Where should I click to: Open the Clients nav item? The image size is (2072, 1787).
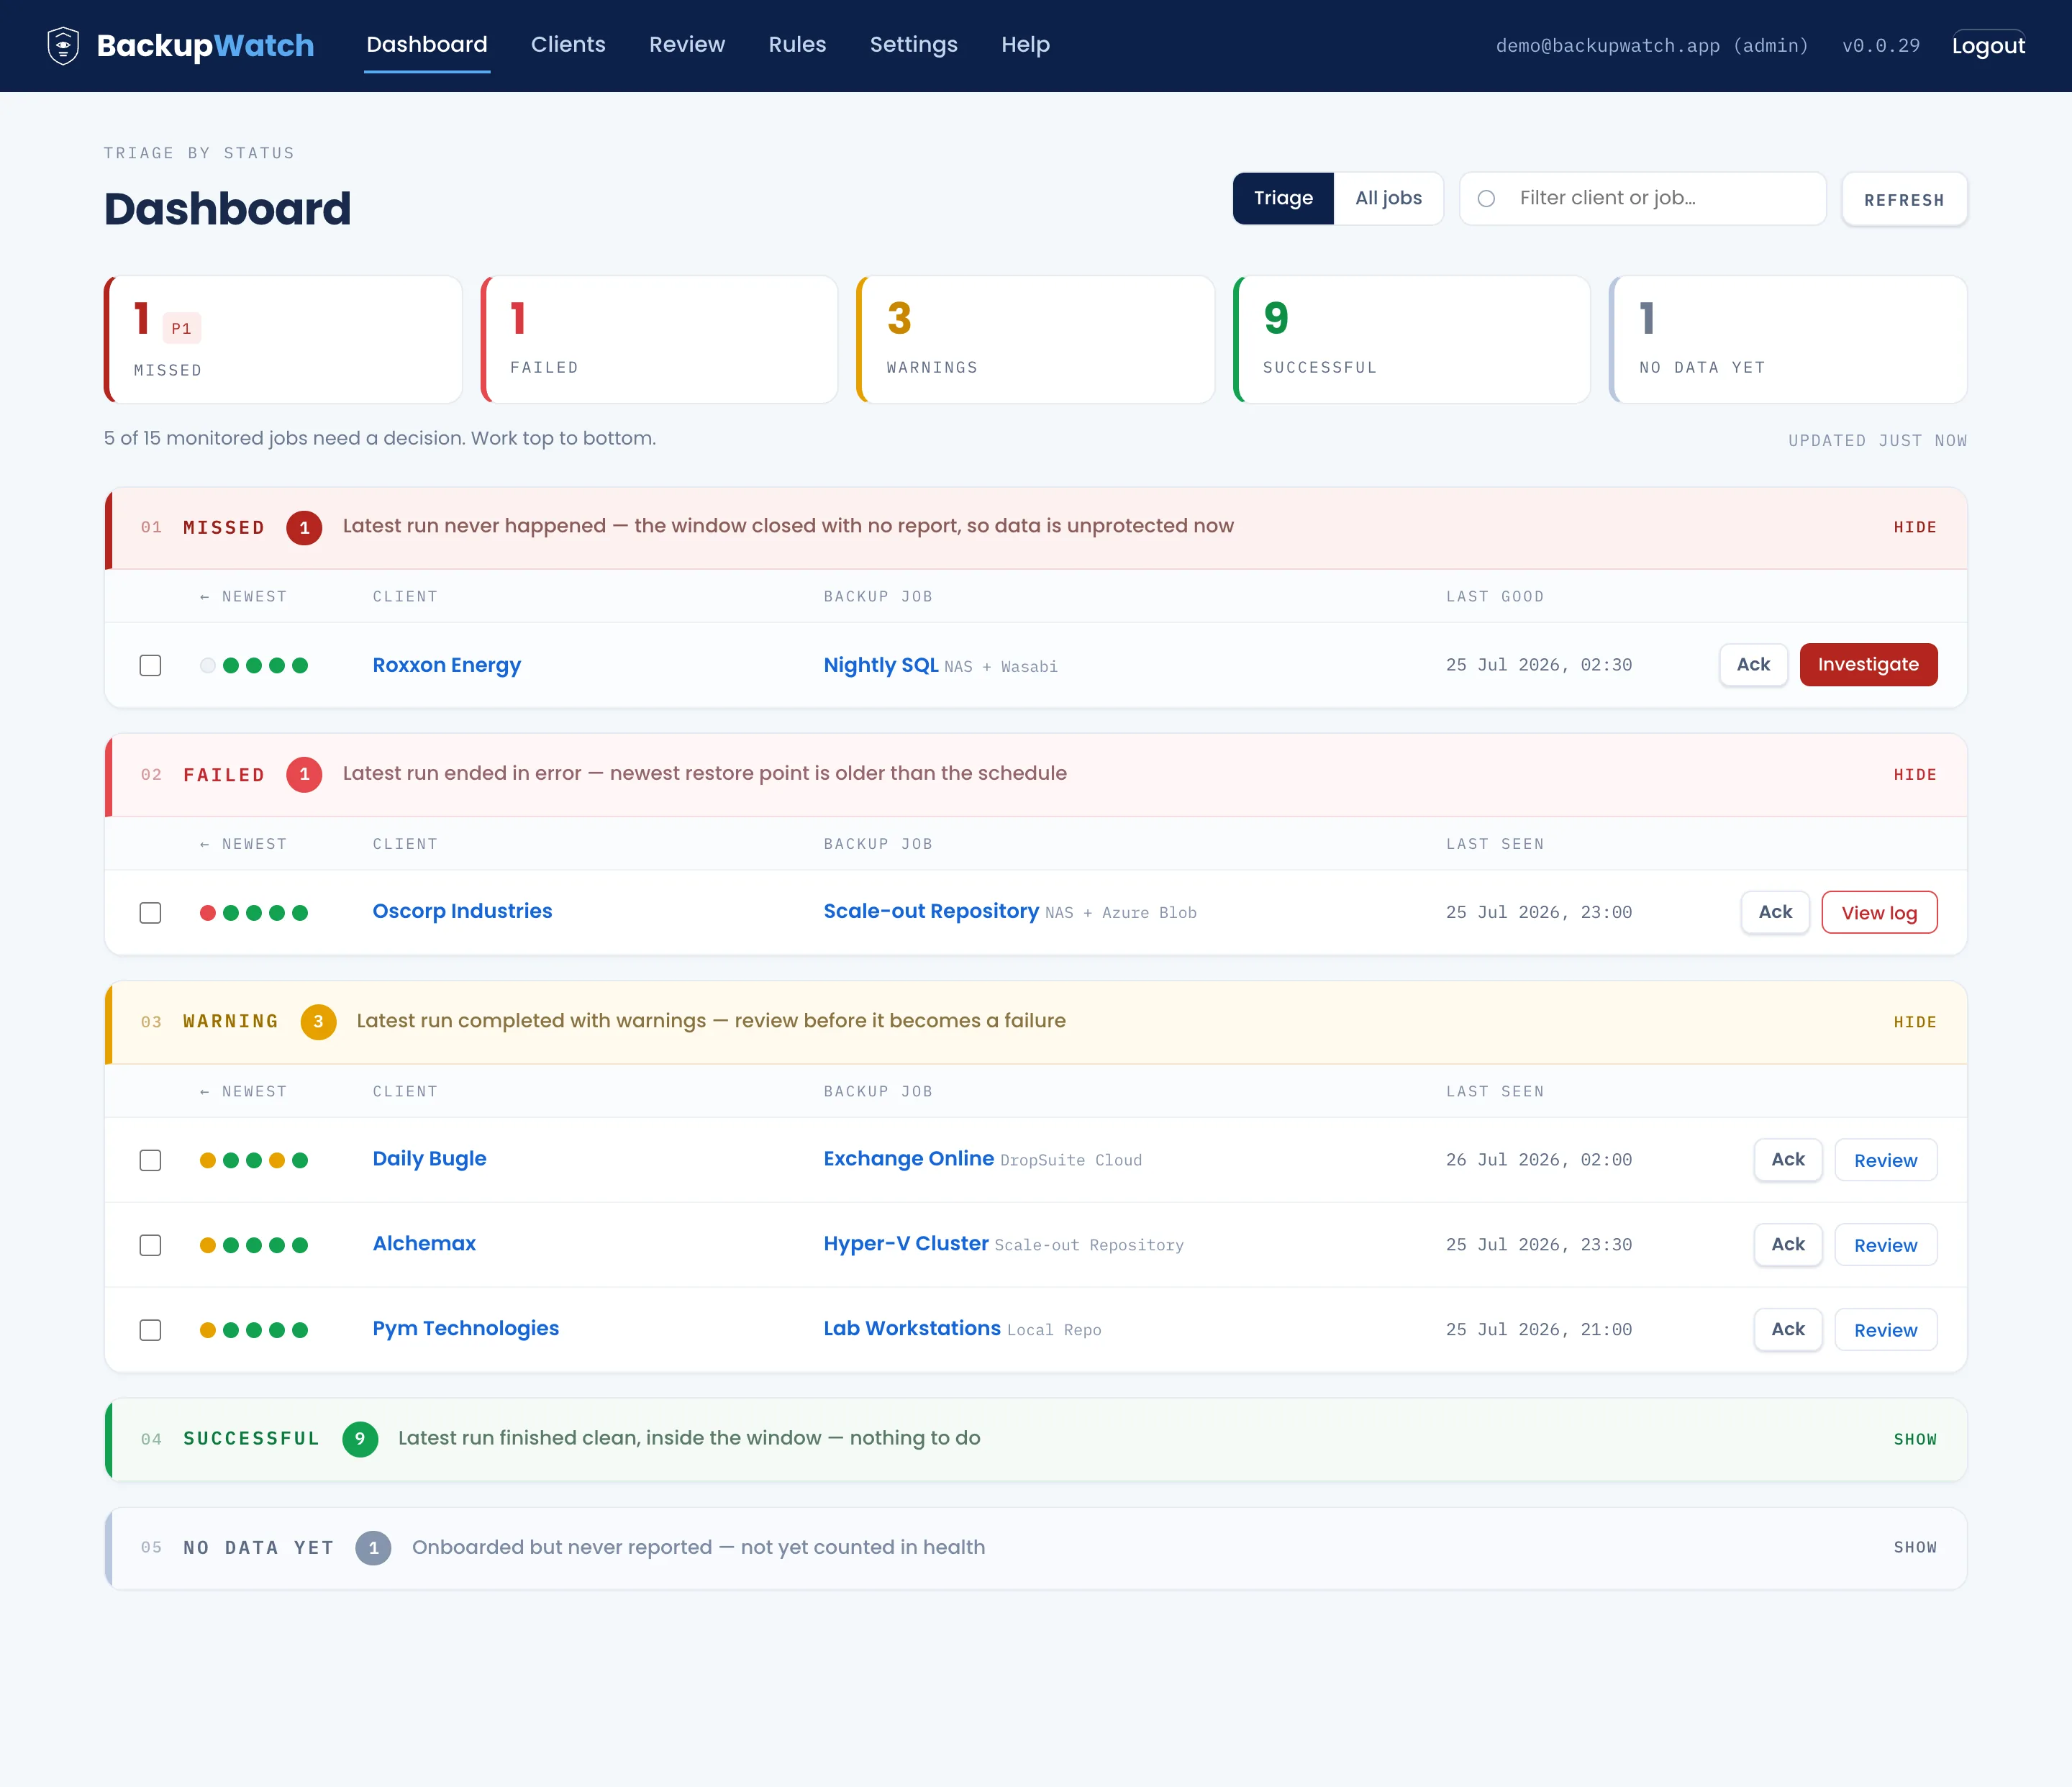[x=568, y=45]
